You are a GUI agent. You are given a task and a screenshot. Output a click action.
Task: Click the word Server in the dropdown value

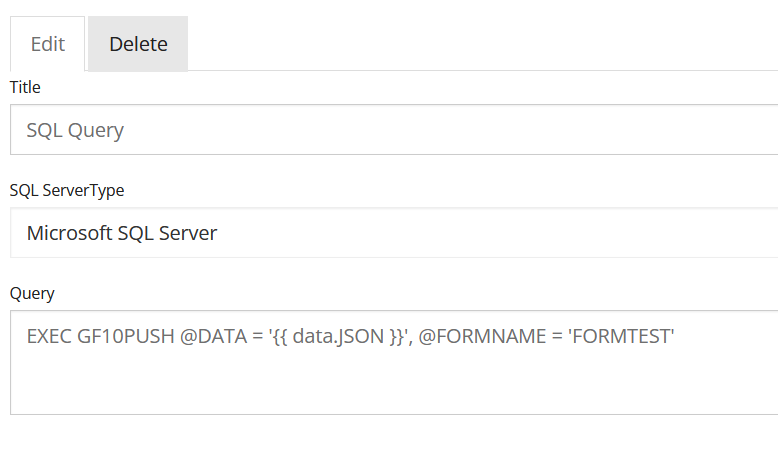click(185, 233)
